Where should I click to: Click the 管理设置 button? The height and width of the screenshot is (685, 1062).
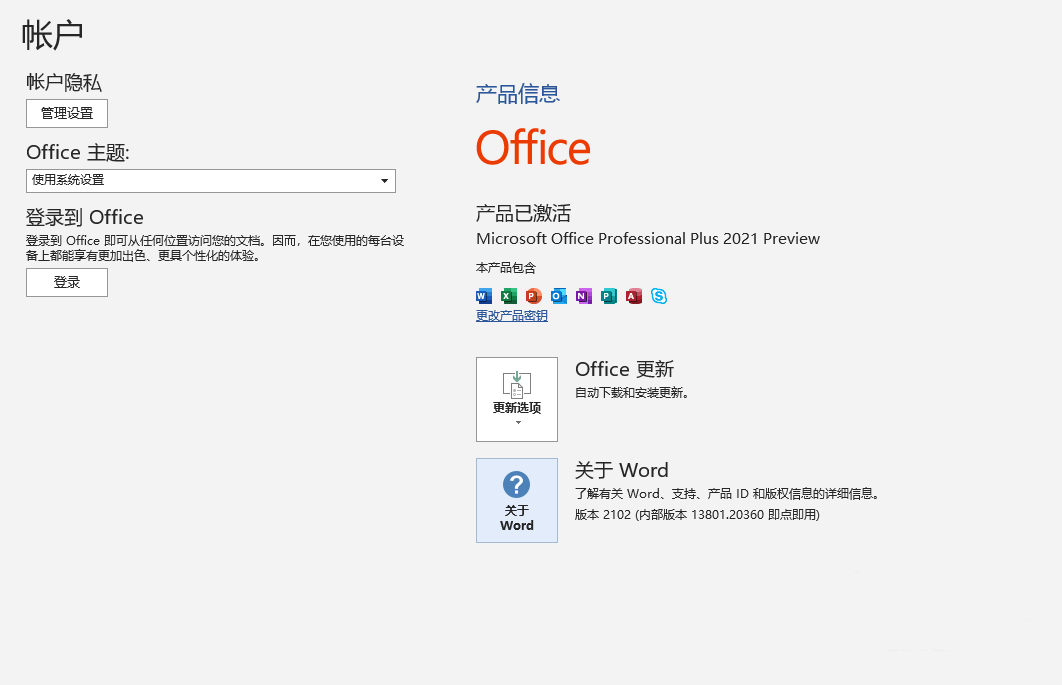67,113
